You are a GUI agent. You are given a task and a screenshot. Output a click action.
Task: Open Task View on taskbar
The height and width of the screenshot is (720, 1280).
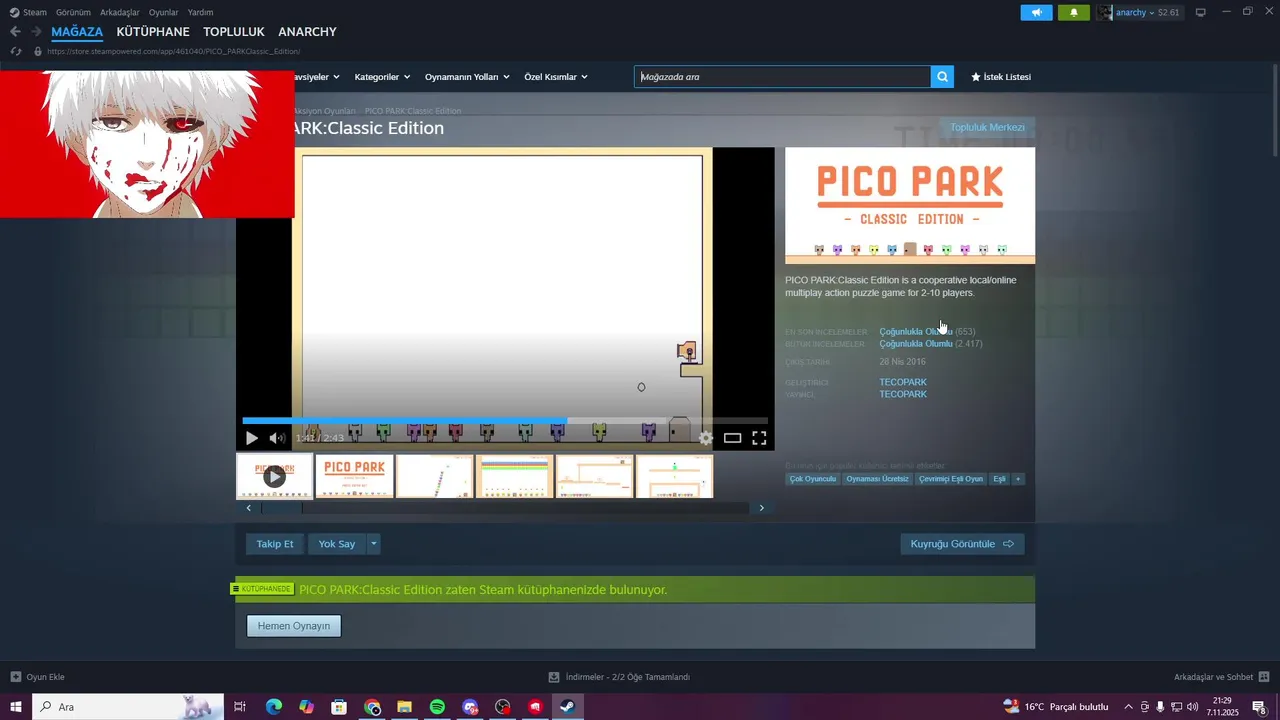click(x=240, y=707)
